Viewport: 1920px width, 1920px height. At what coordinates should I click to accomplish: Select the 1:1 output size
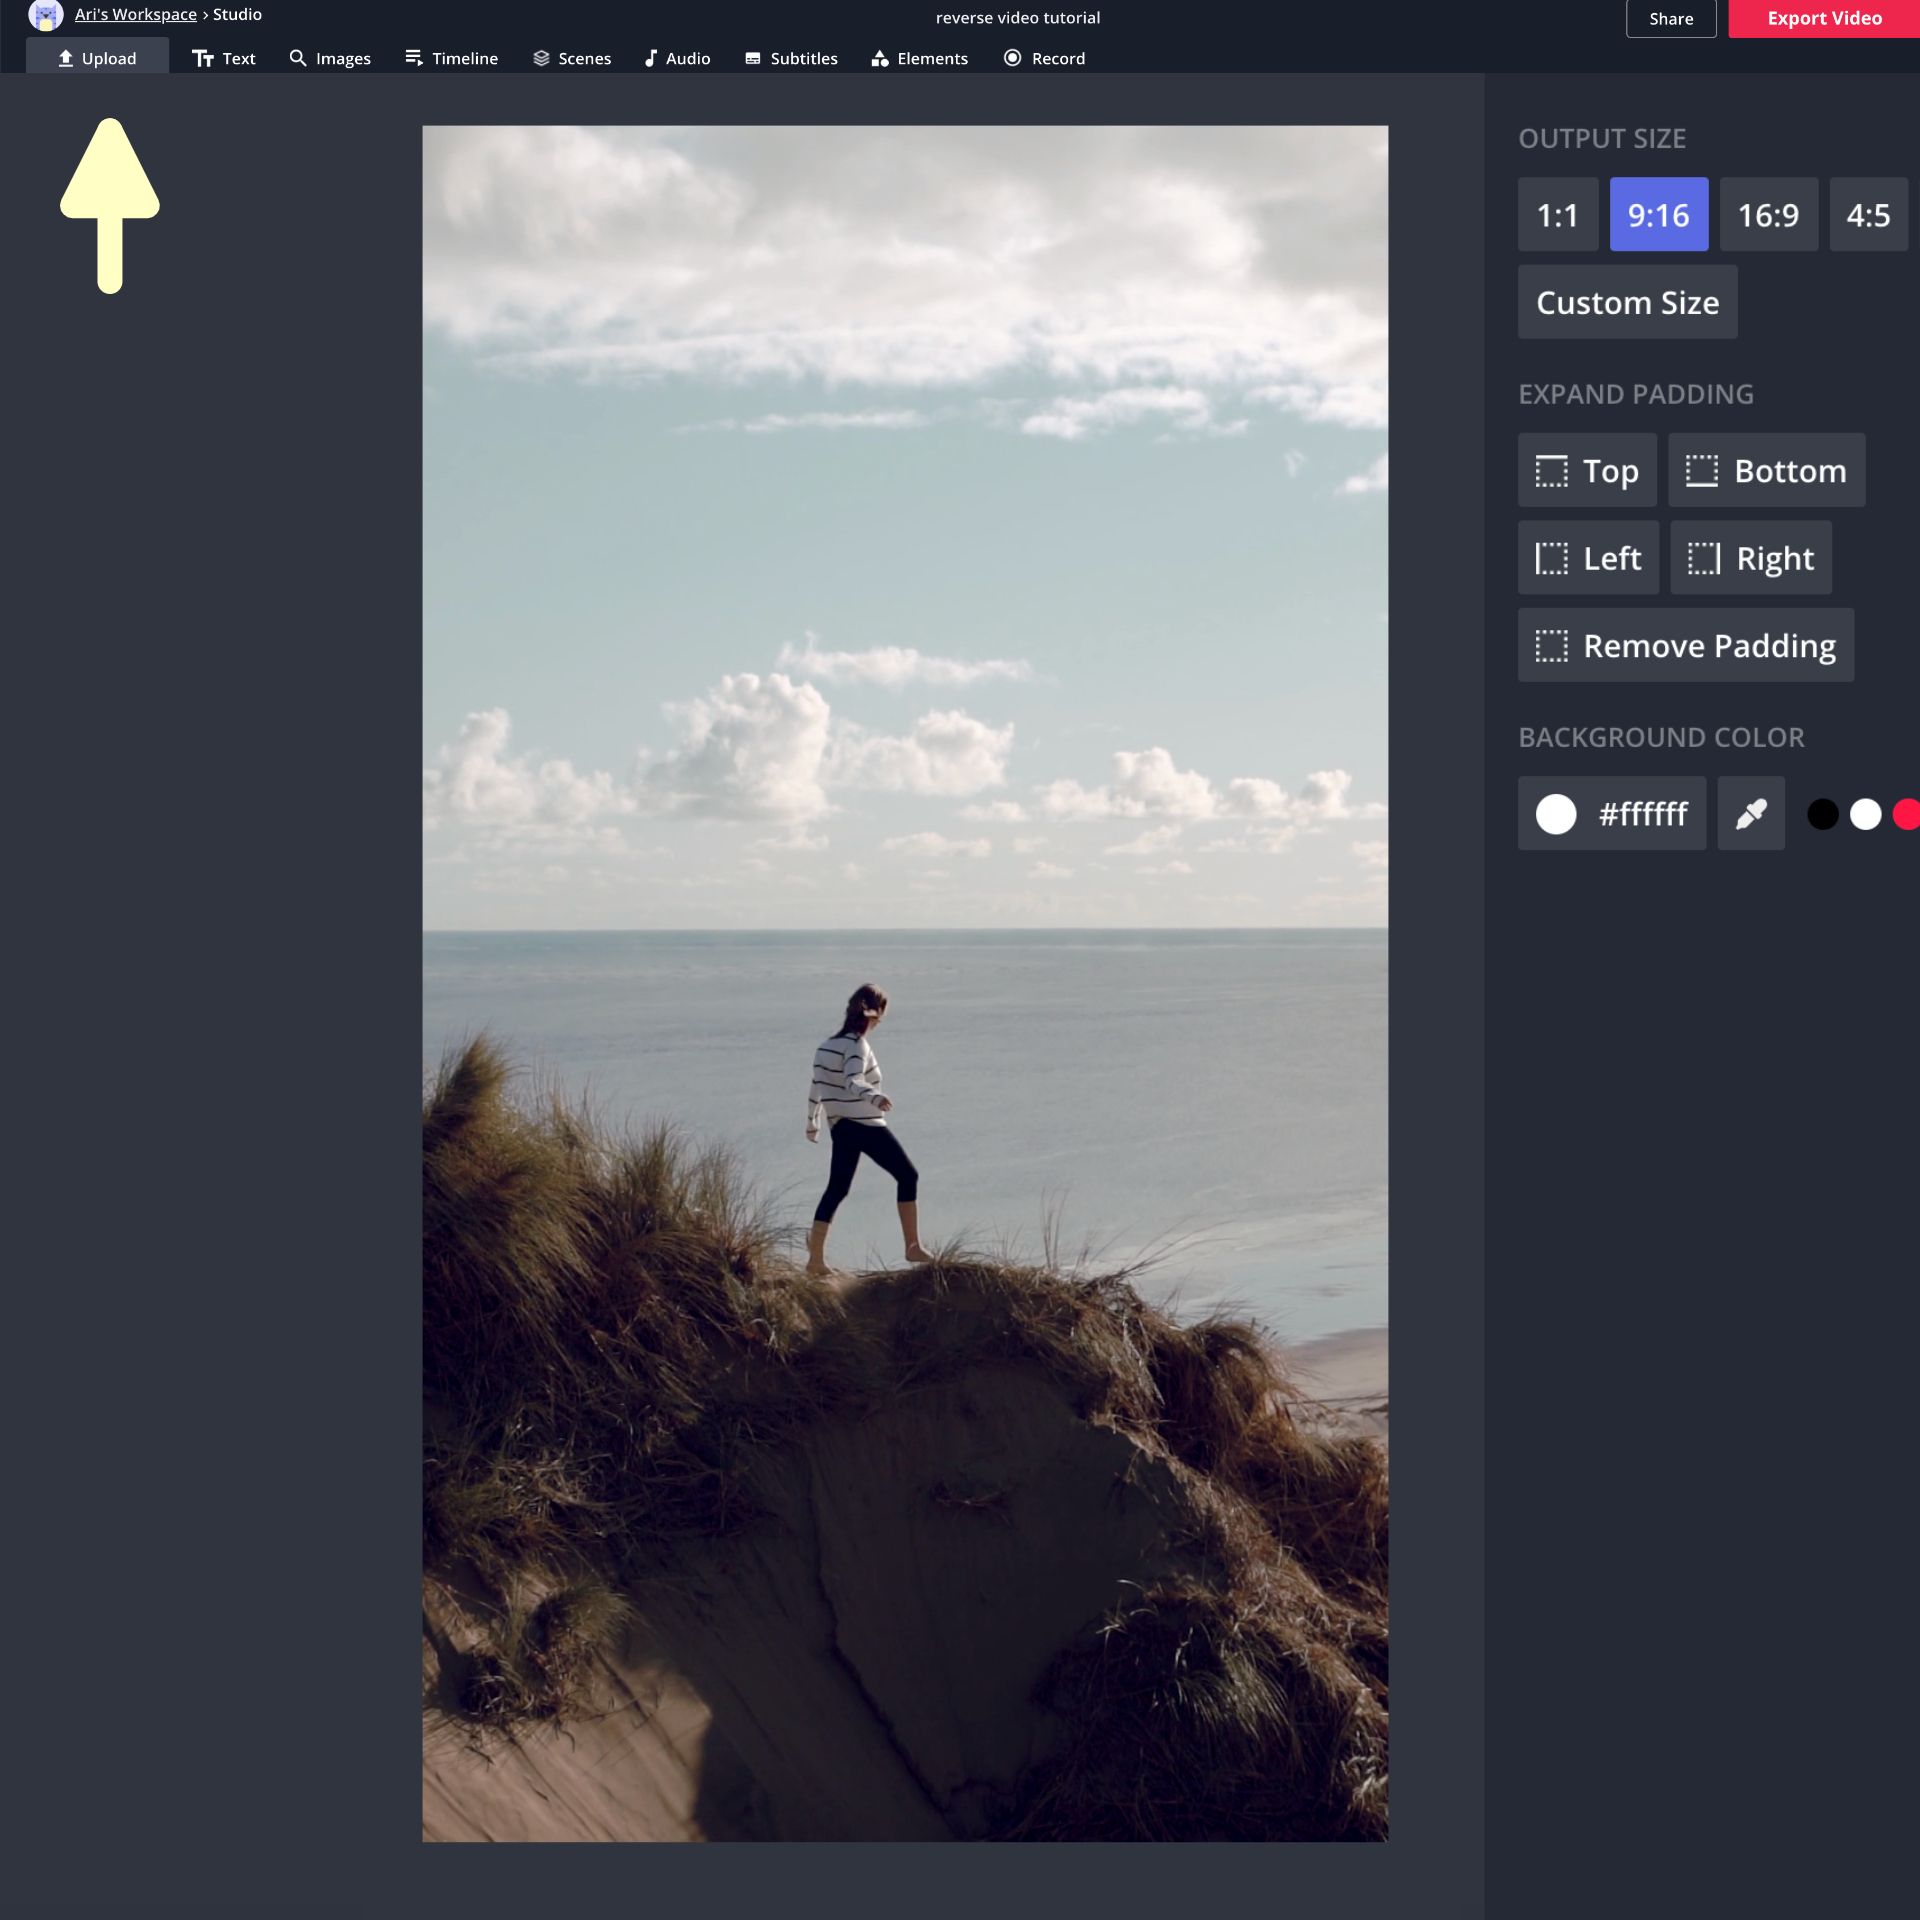1557,215
